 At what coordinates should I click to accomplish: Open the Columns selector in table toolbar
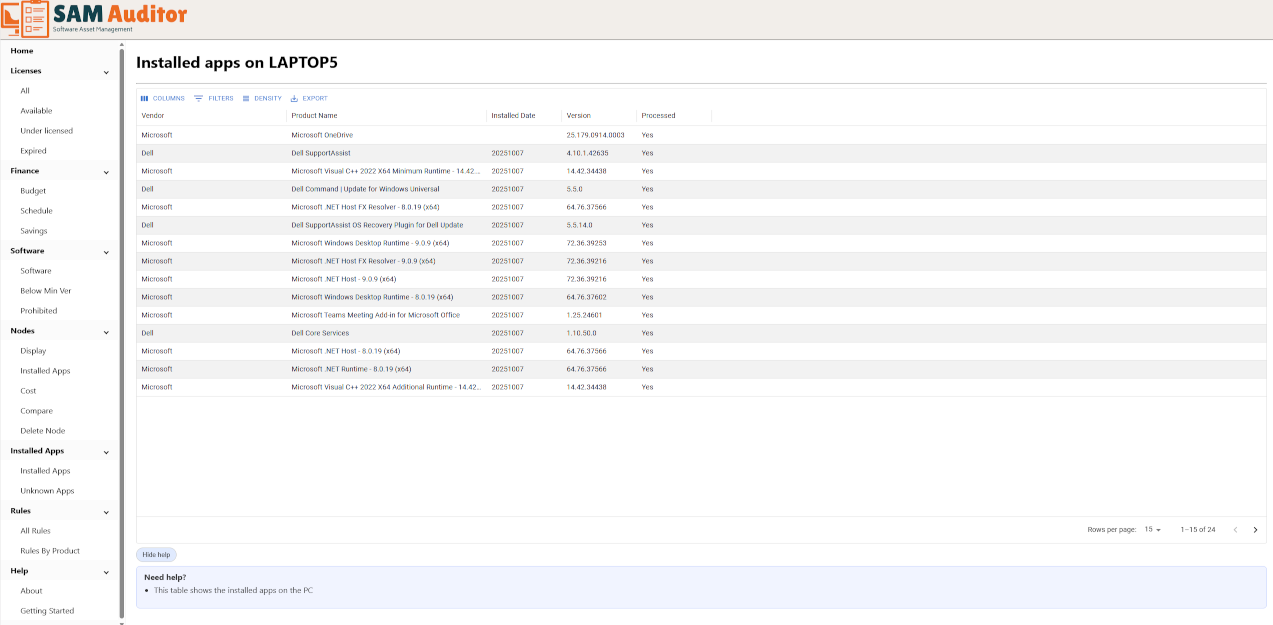point(163,98)
